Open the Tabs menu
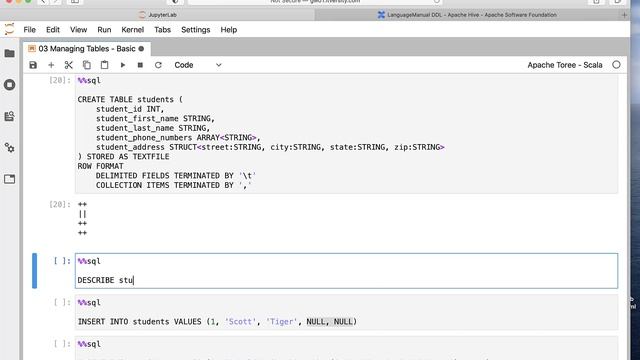This screenshot has height=360, width=640. (x=162, y=30)
